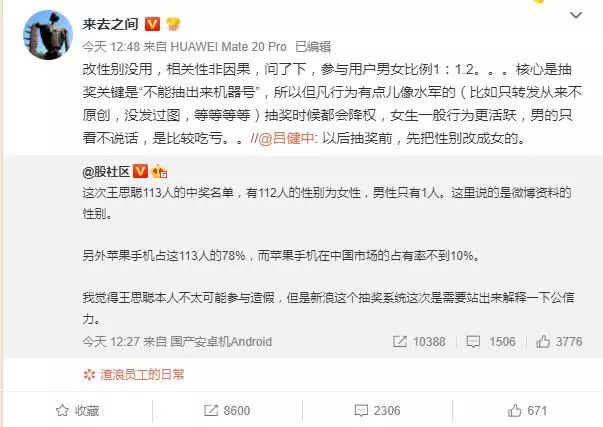The height and width of the screenshot is (427, 603).
Task: Click the verified V badge next to 股社区
Action: click(x=140, y=171)
